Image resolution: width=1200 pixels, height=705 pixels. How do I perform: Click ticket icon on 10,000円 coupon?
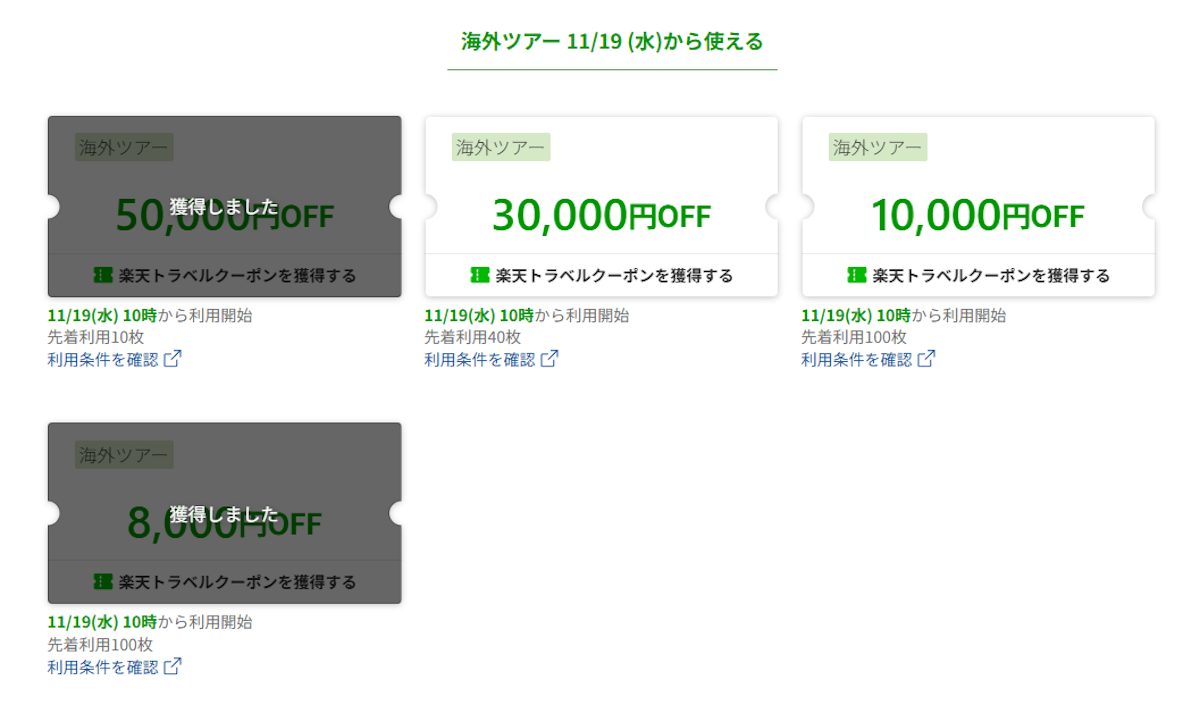click(857, 275)
